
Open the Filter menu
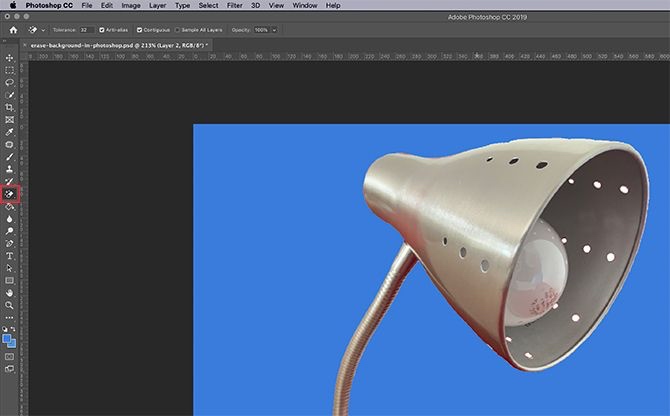[234, 5]
